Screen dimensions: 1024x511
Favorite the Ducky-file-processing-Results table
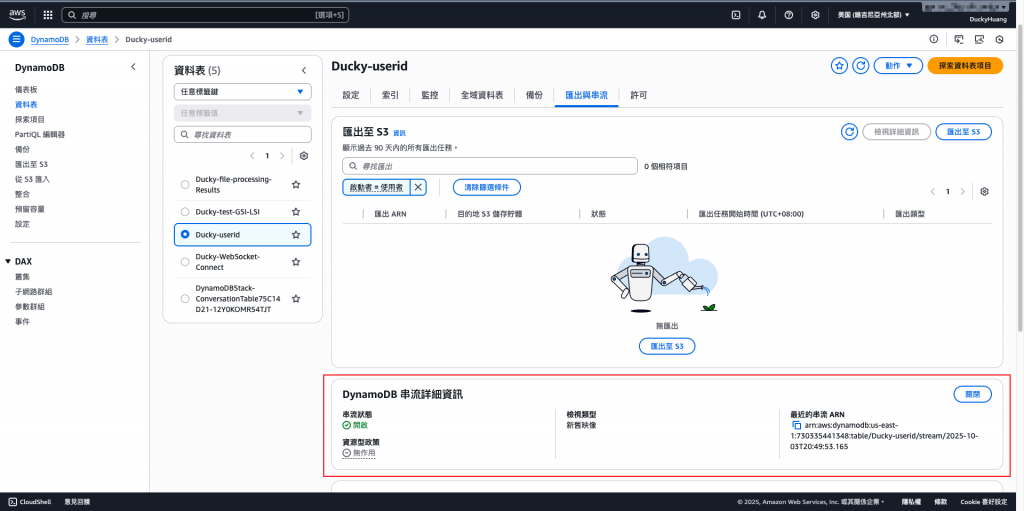tap(296, 185)
